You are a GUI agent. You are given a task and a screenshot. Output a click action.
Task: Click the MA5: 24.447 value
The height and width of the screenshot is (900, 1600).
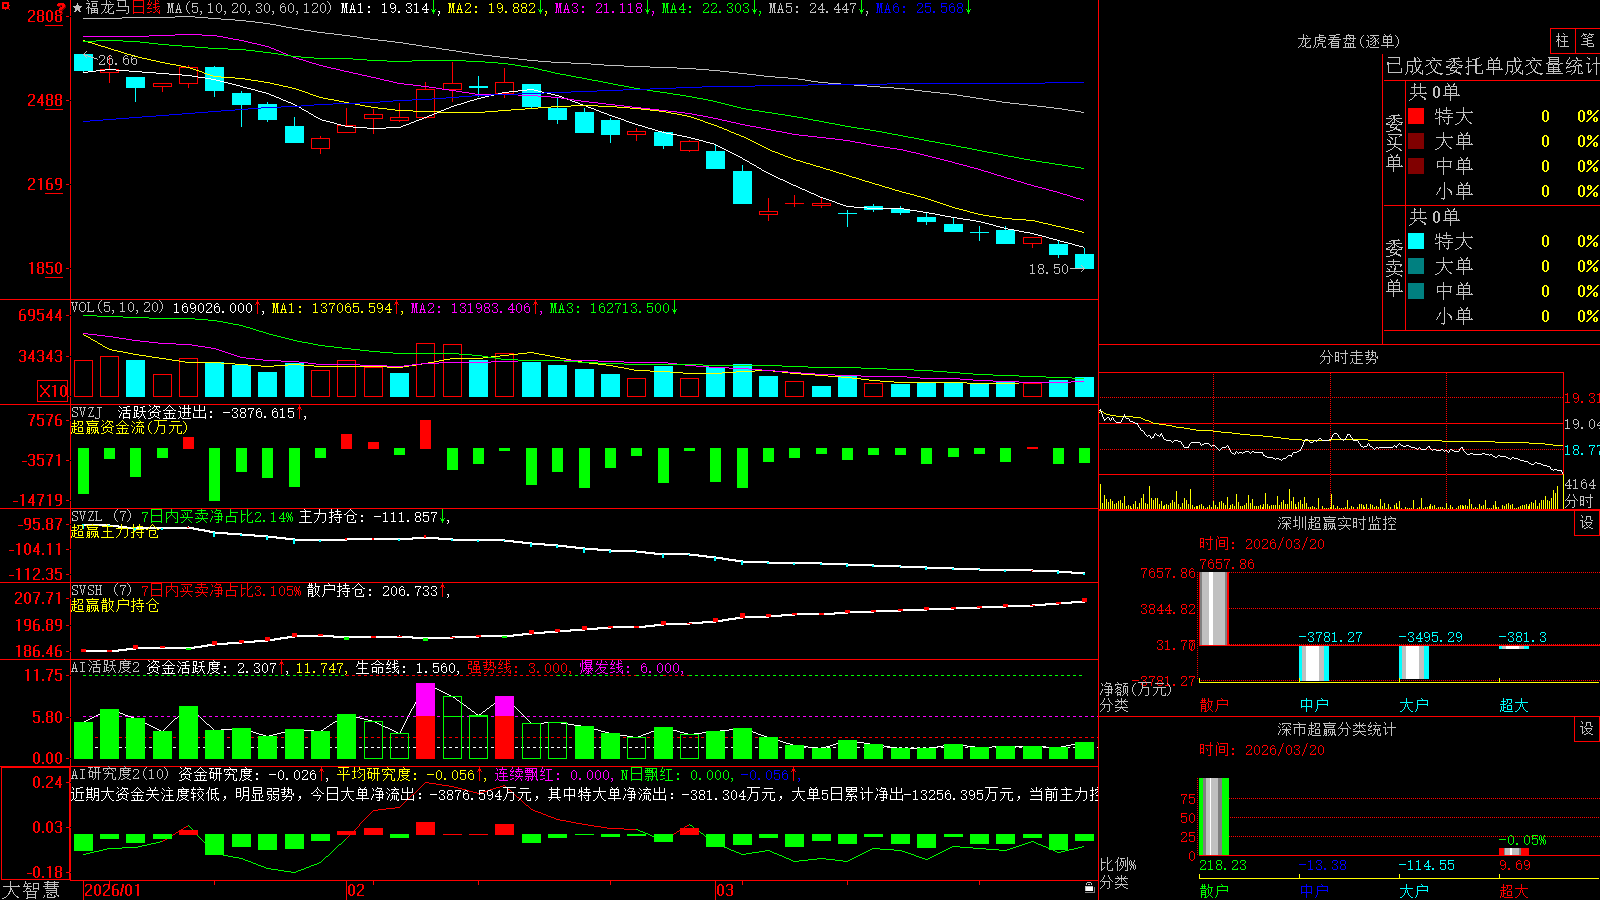tap(813, 8)
